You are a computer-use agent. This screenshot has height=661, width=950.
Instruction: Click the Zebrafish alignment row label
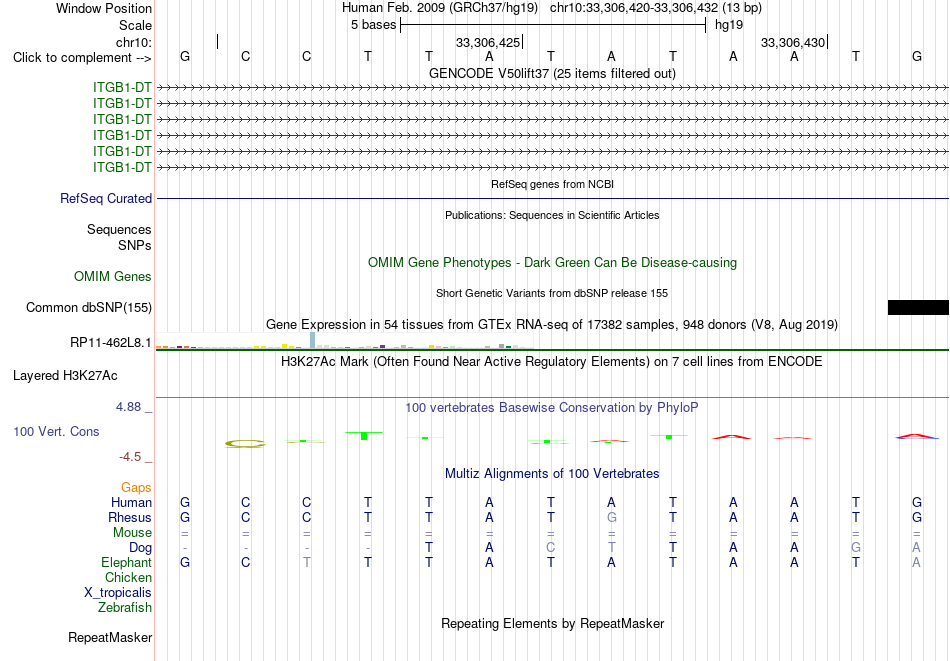(x=125, y=608)
